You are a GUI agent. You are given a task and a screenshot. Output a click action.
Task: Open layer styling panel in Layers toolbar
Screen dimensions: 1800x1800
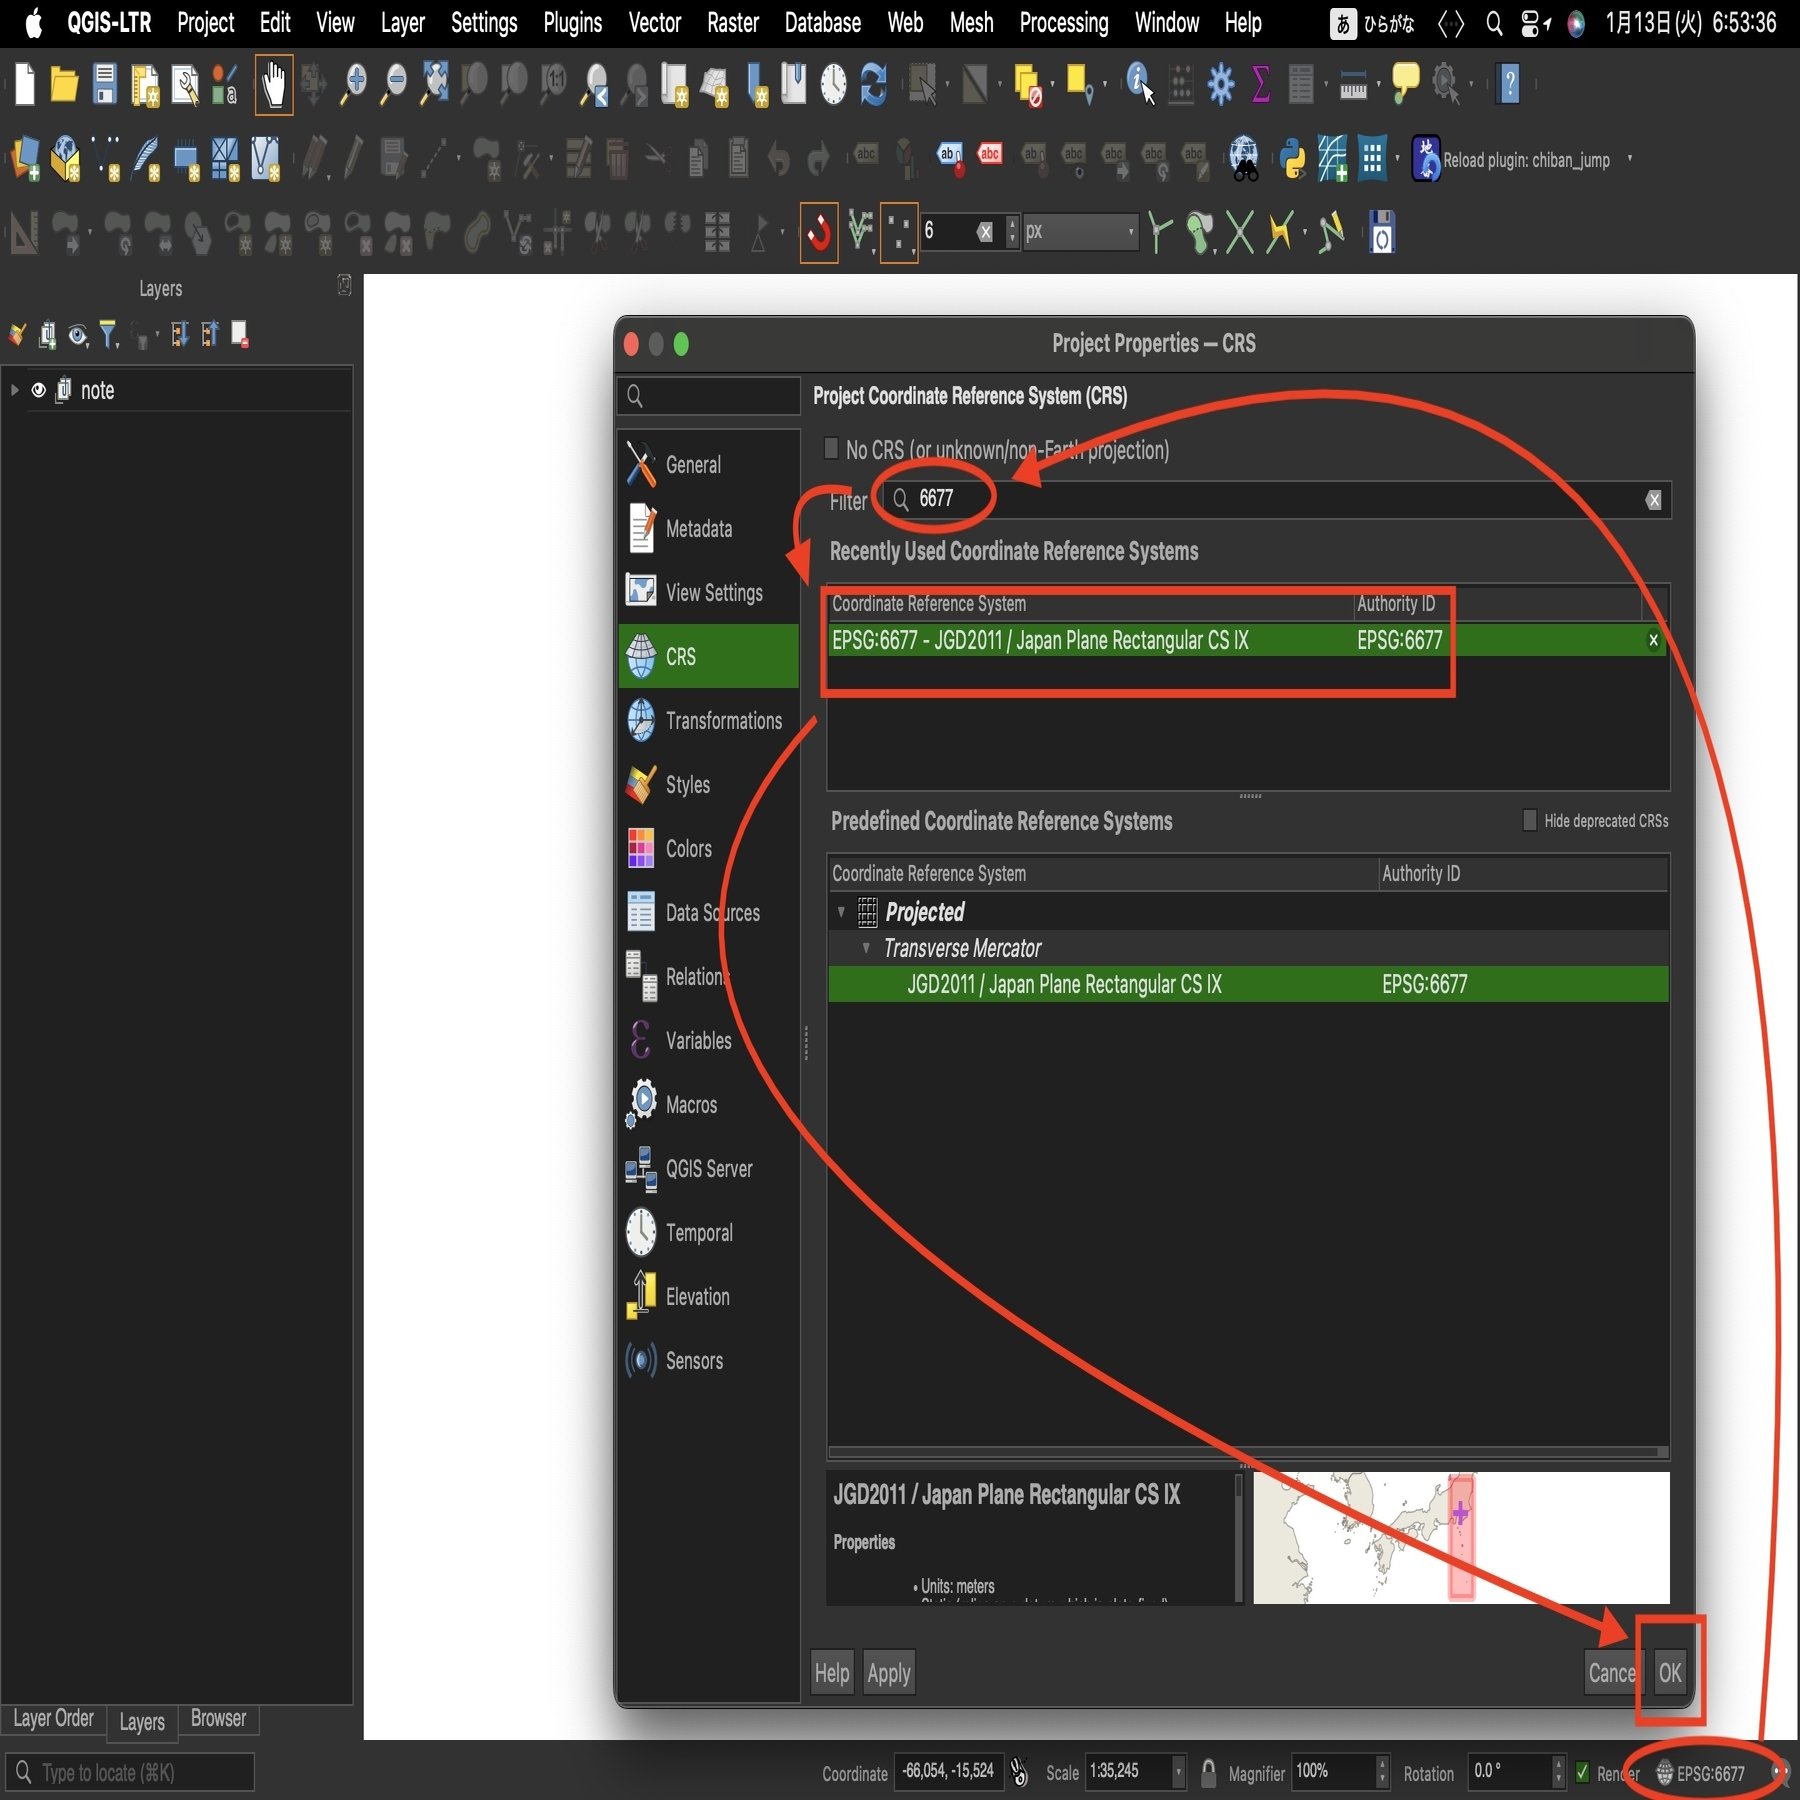tap(17, 335)
